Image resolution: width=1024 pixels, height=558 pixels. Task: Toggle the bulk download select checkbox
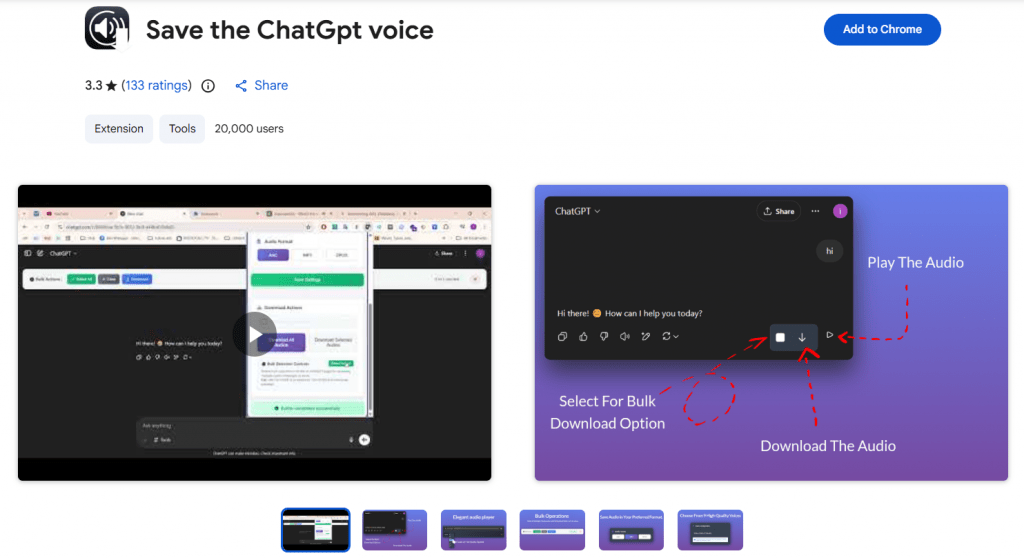point(780,338)
